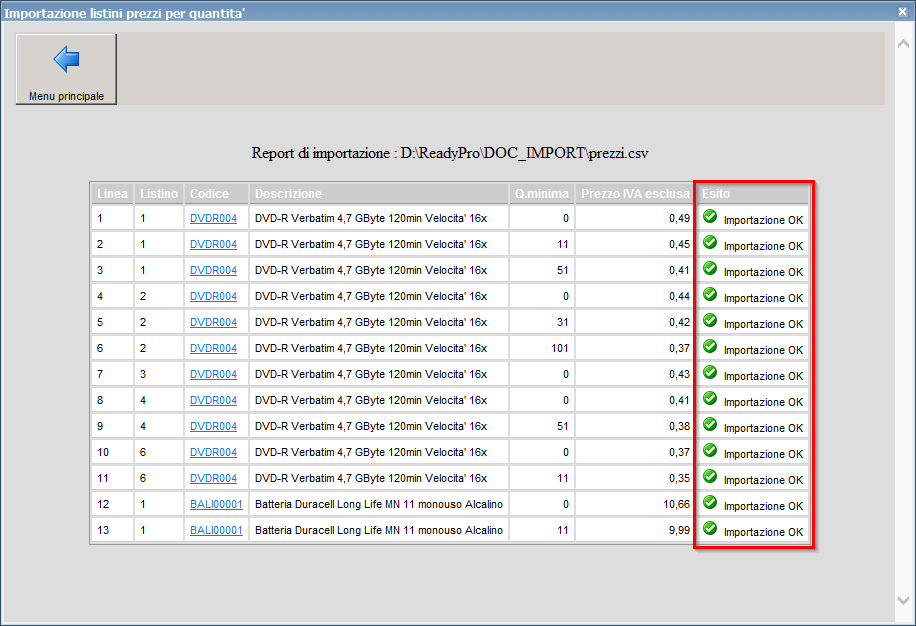
Task: Click the Prezzo IVA esclusa column header
Action: coord(635,193)
